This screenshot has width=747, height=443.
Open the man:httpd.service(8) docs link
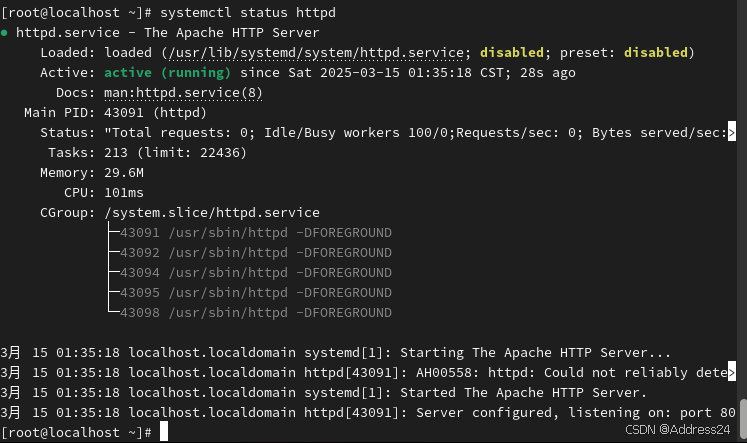click(x=183, y=92)
